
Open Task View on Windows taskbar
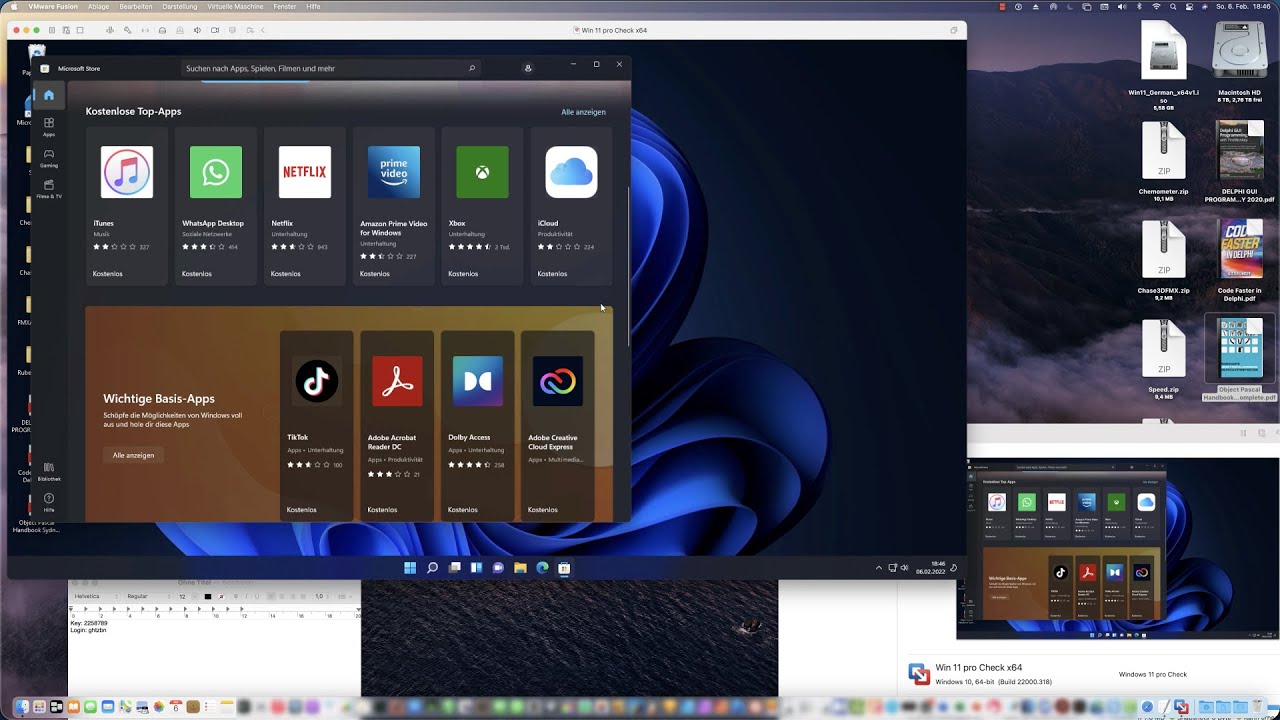coord(454,568)
